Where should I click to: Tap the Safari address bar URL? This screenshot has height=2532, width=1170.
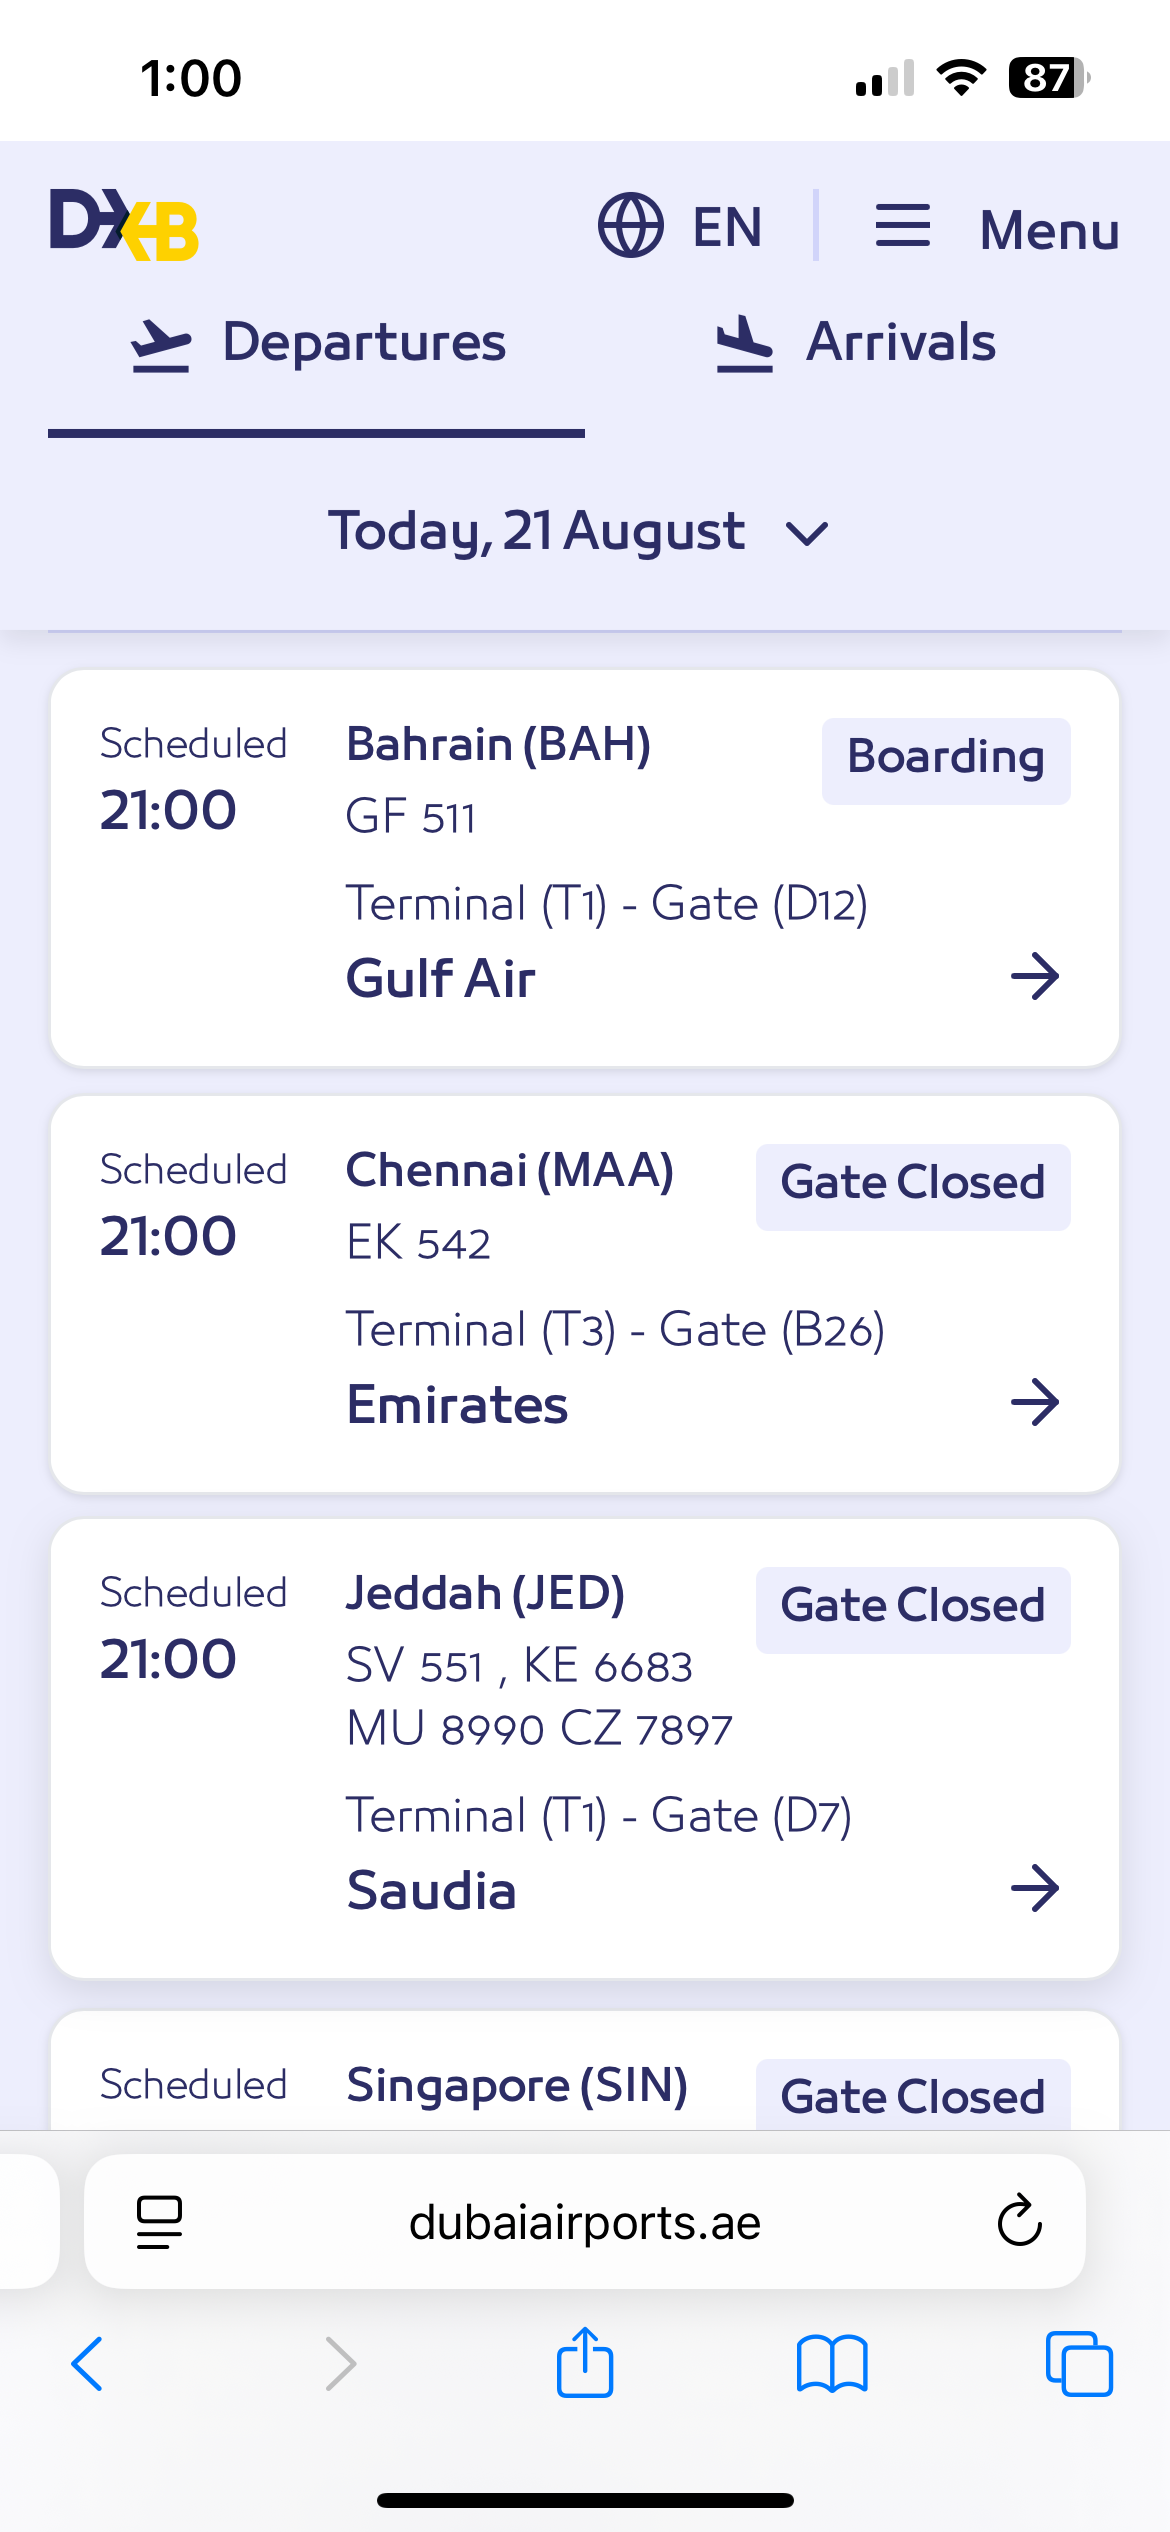coord(585,2222)
